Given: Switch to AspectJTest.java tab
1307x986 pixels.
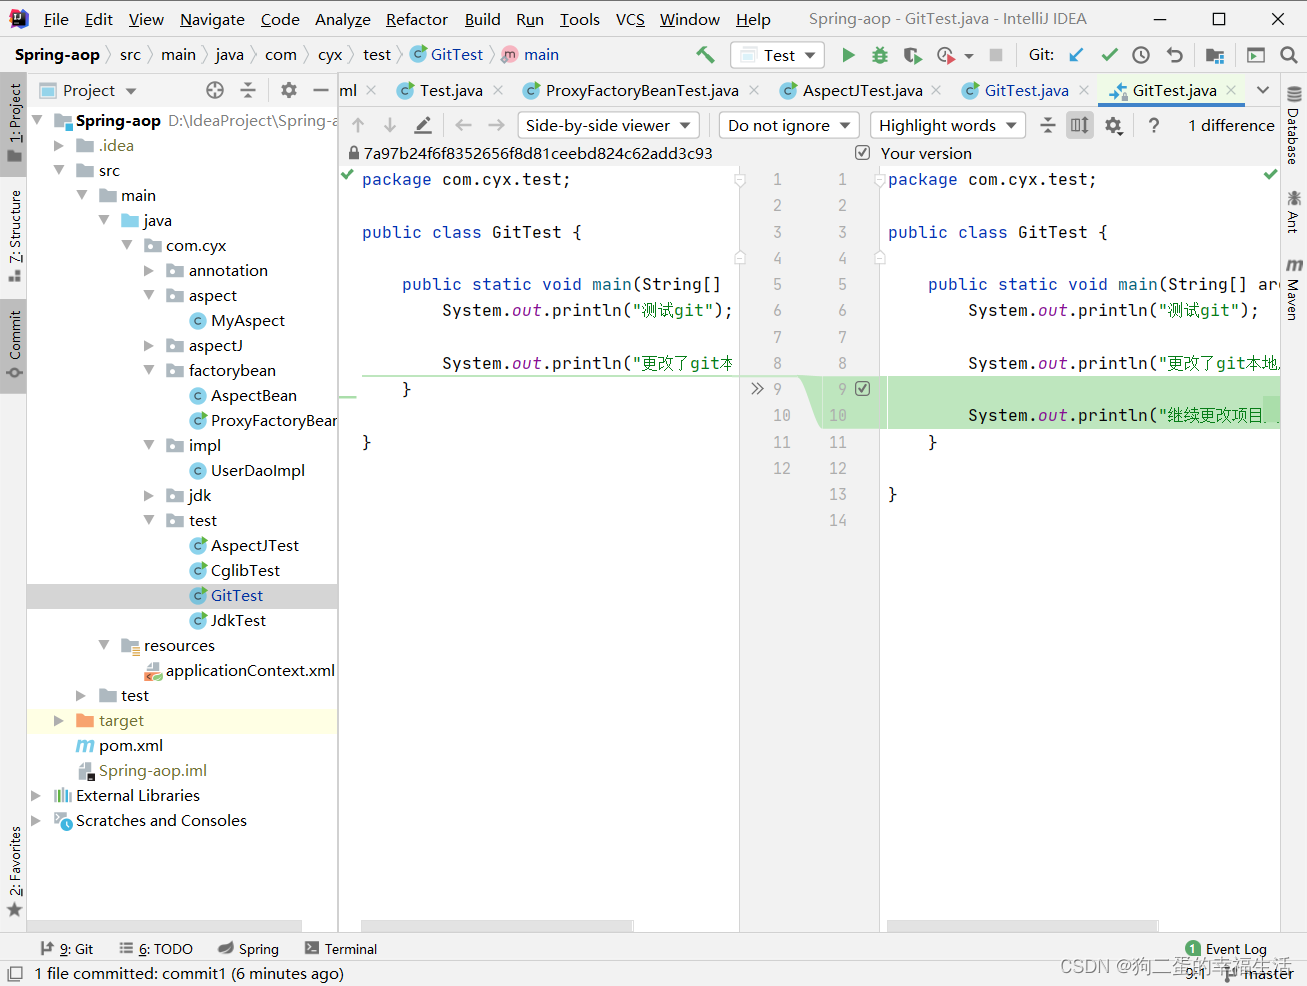Looking at the screenshot, I should 862,90.
